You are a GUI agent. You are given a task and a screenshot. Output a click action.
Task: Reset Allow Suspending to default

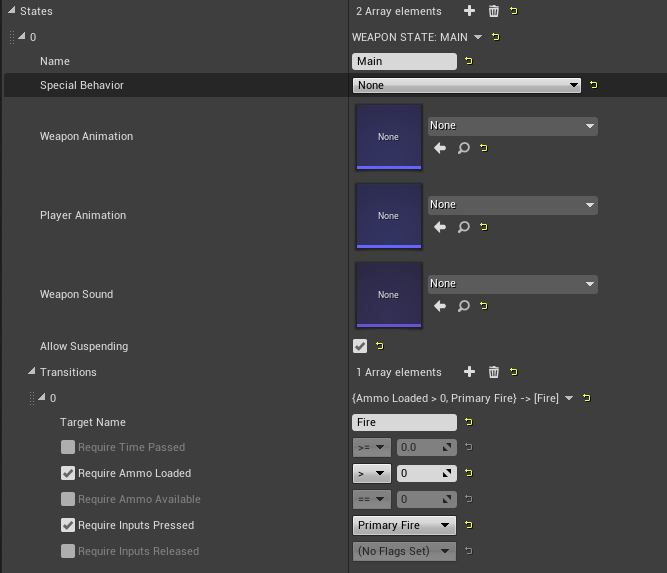(380, 346)
